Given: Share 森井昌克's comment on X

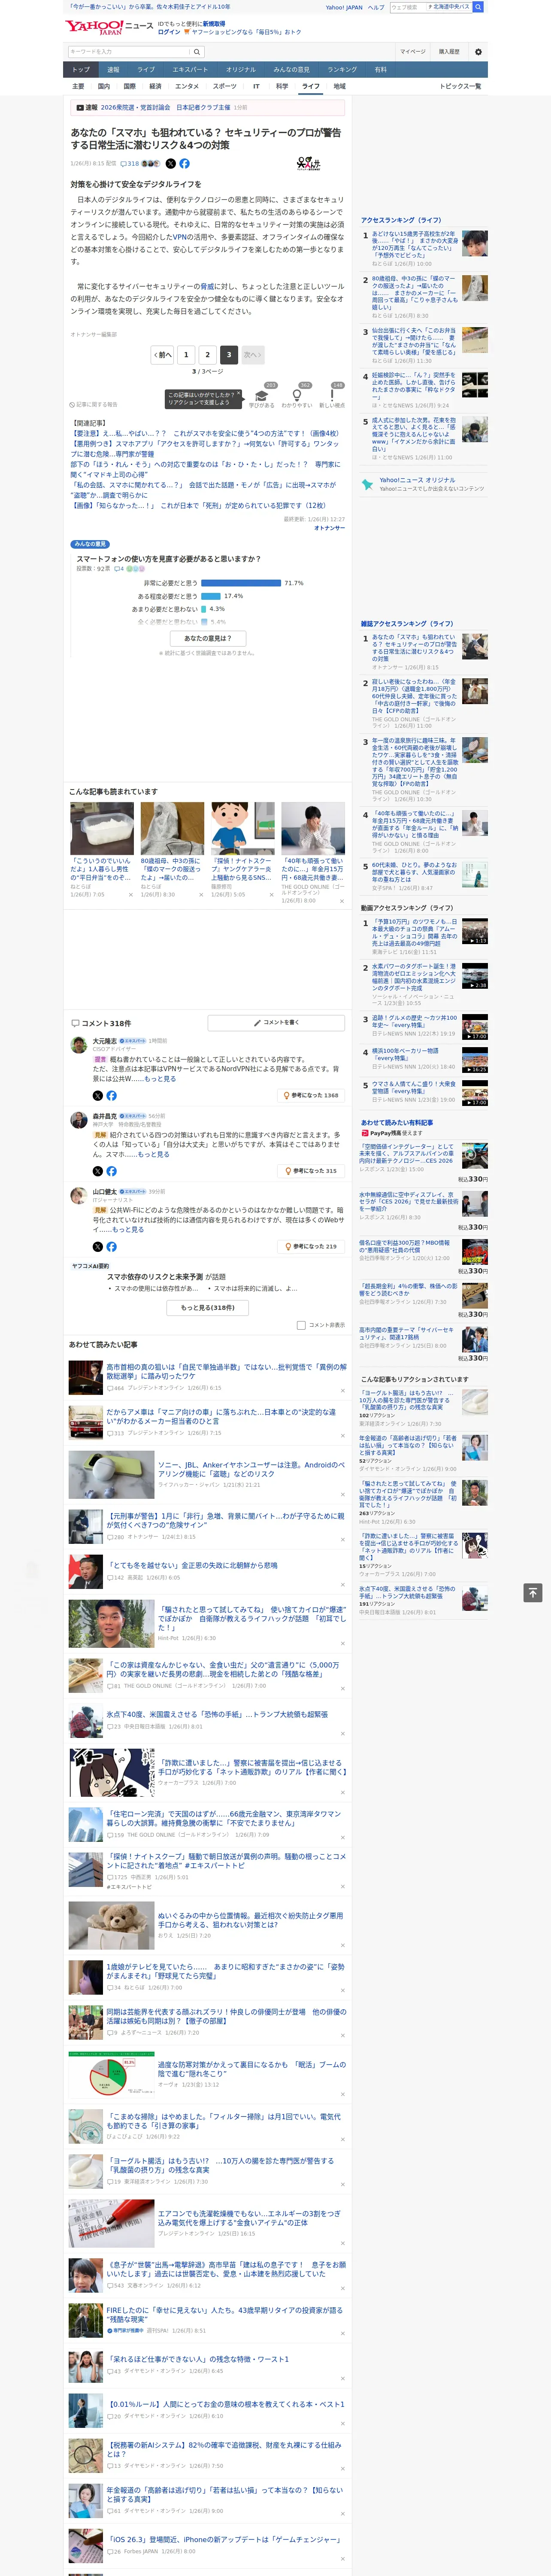Looking at the screenshot, I should (98, 1170).
